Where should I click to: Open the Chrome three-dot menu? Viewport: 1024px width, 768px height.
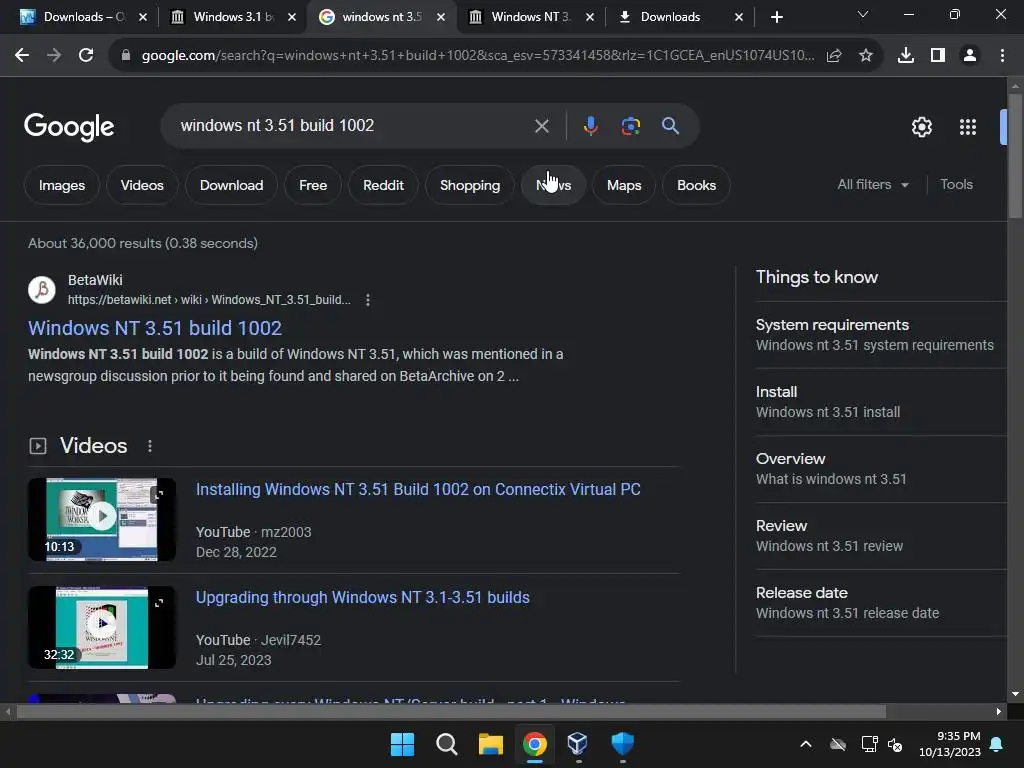pos(1002,56)
